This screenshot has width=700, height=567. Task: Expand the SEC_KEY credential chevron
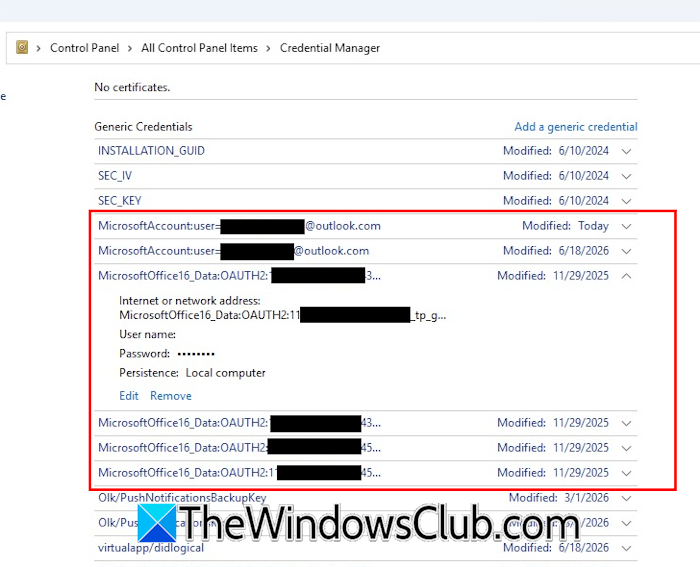(x=626, y=201)
